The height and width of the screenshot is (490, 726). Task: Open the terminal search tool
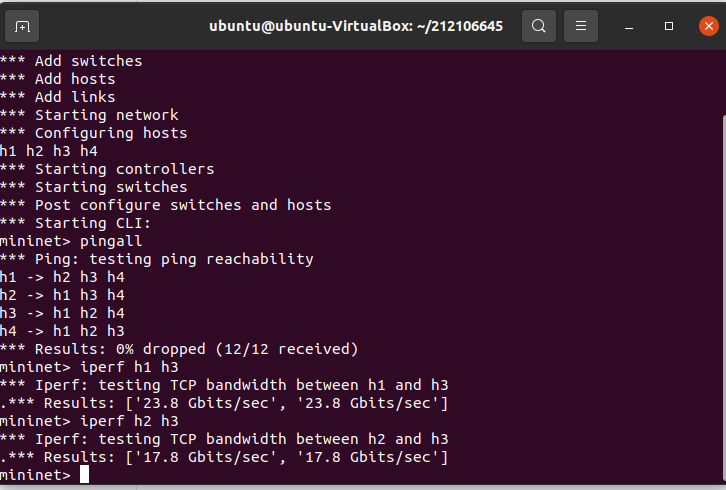tap(538, 26)
